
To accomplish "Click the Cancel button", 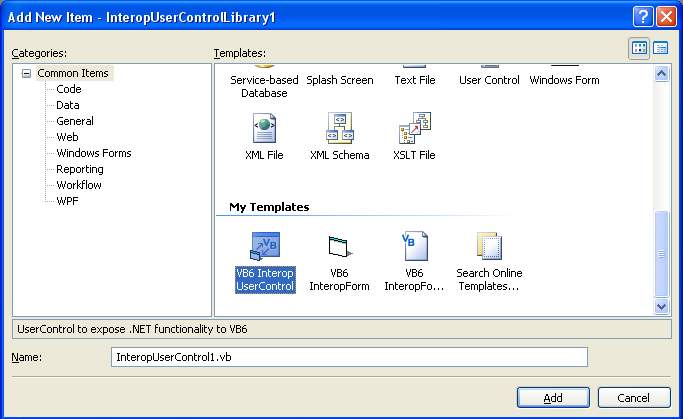I will pyautogui.click(x=634, y=398).
